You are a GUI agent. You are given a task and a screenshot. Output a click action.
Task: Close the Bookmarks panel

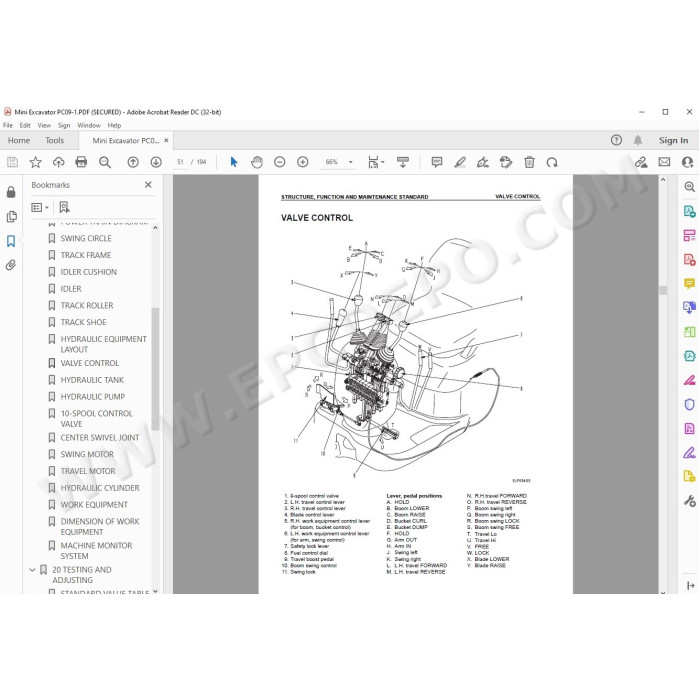point(148,184)
